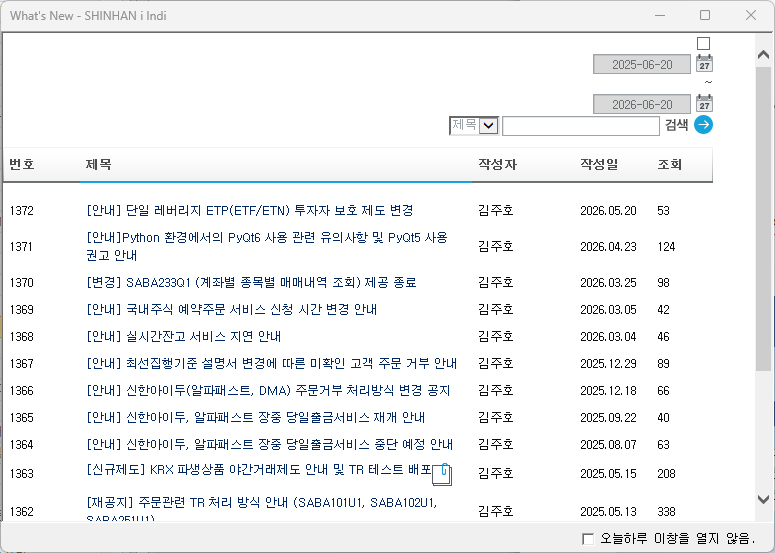775x553 pixels.
Task: Sort by the 작성일 column header
Action: pyautogui.click(x=599, y=164)
